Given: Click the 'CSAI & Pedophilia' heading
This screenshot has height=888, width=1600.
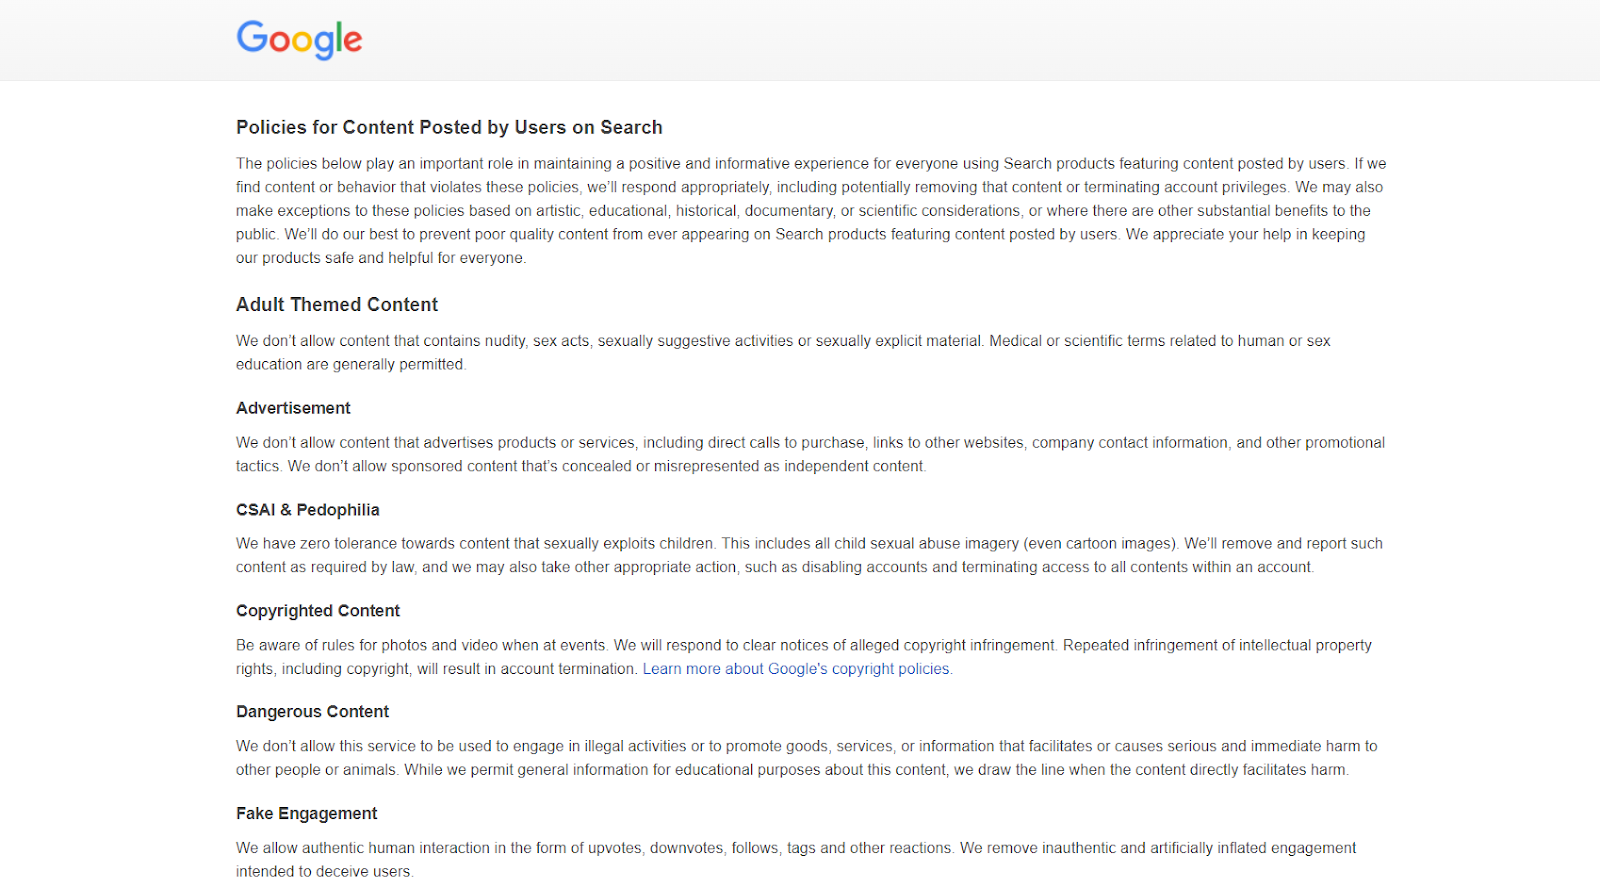Looking at the screenshot, I should (x=308, y=510).
